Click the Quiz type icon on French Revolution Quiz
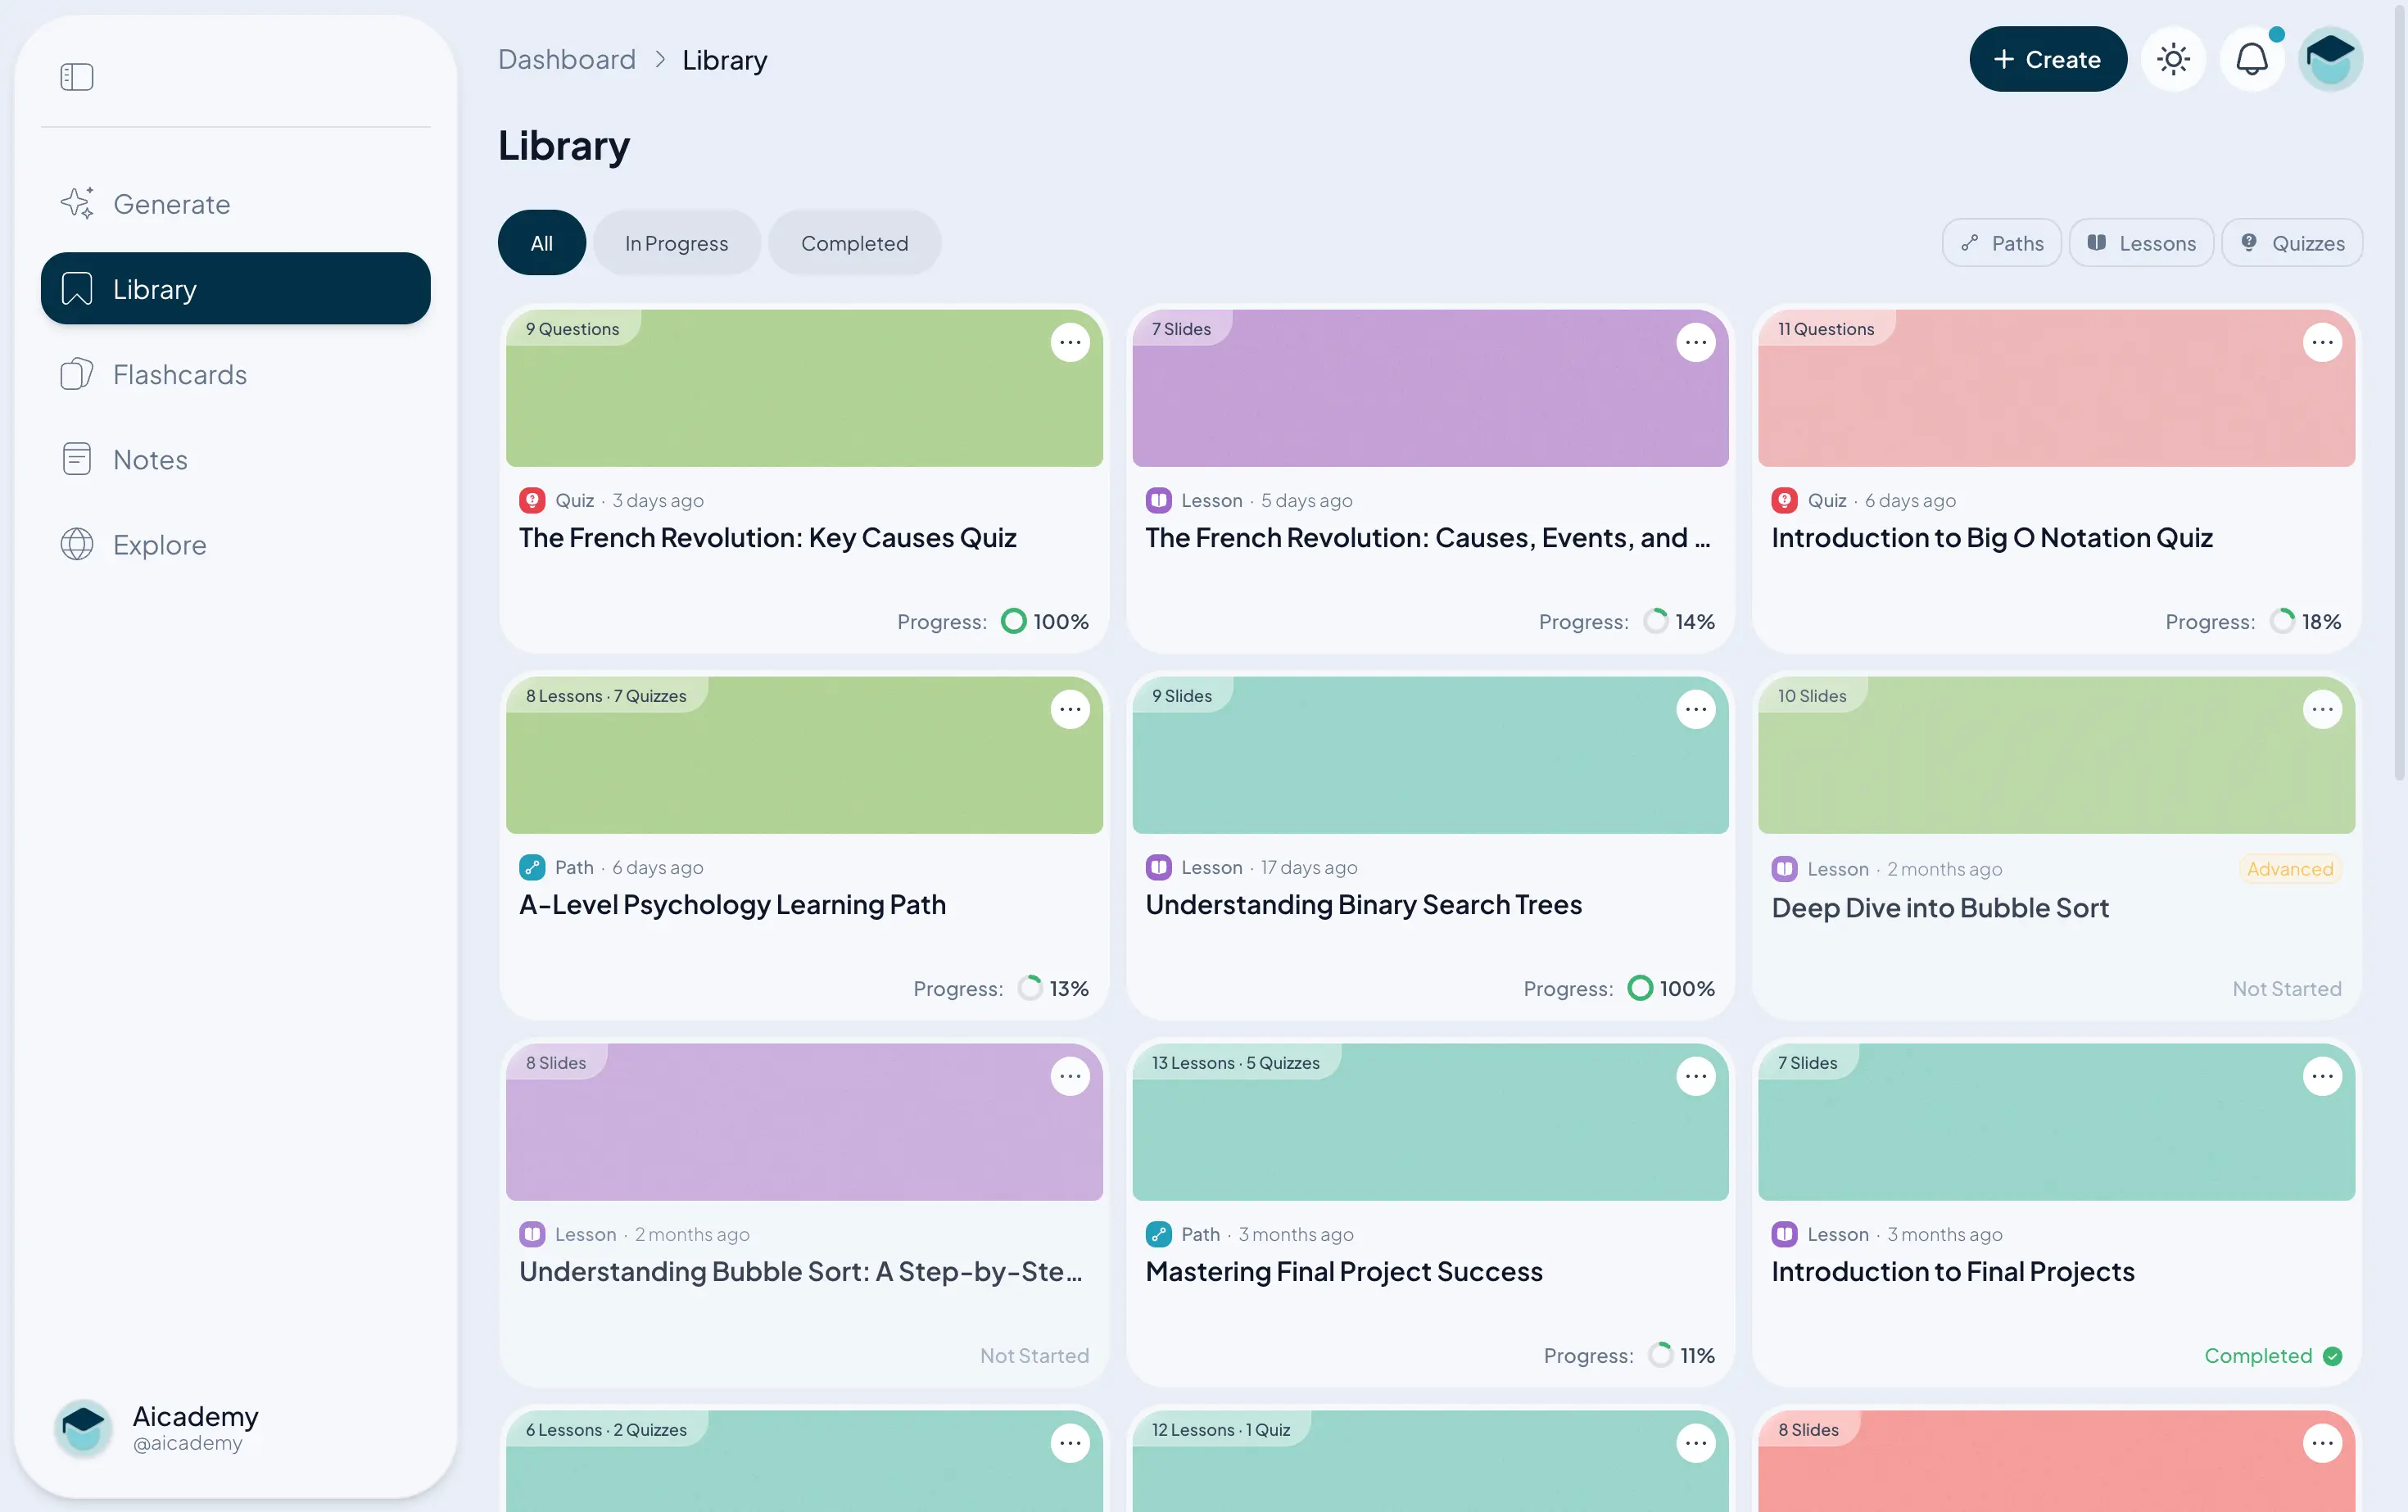The image size is (2408, 1512). pyautogui.click(x=532, y=500)
